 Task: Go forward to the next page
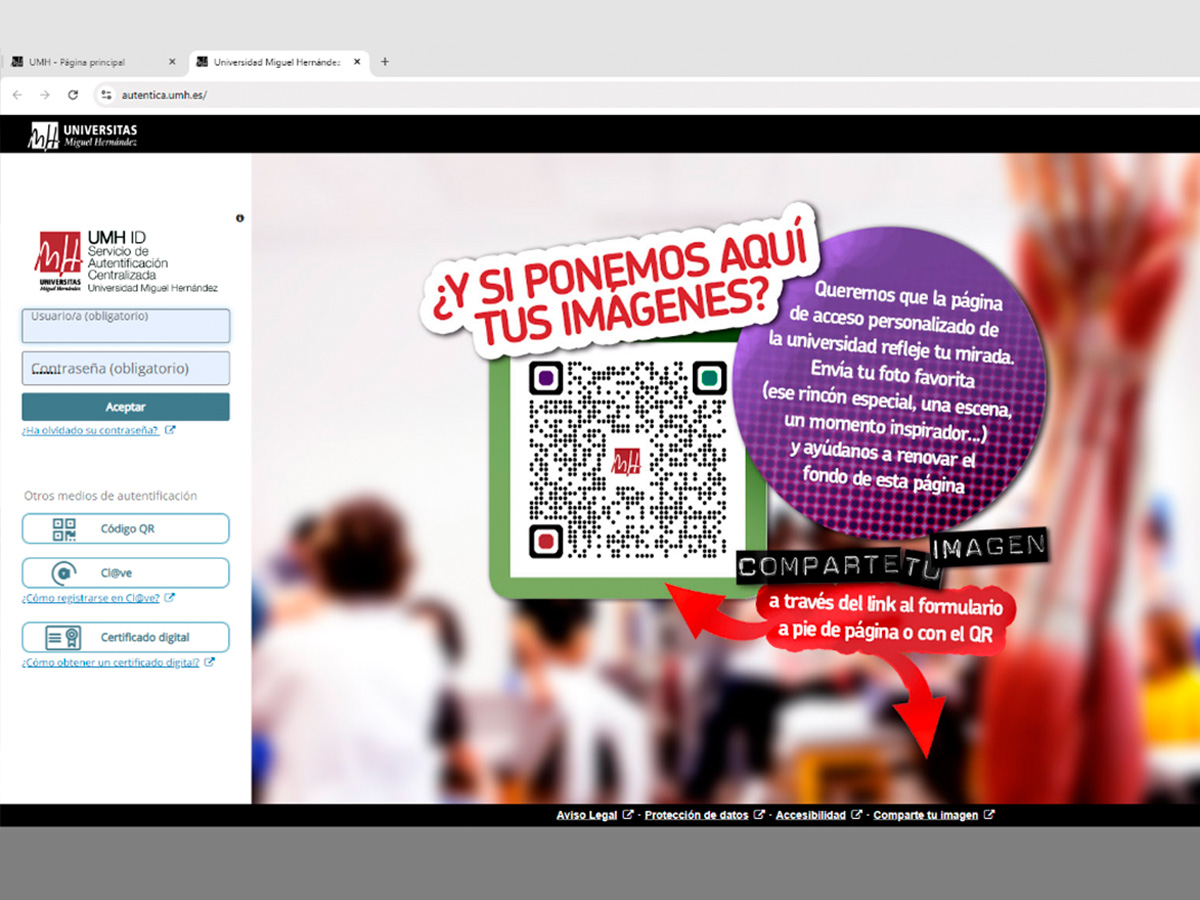click(x=45, y=95)
